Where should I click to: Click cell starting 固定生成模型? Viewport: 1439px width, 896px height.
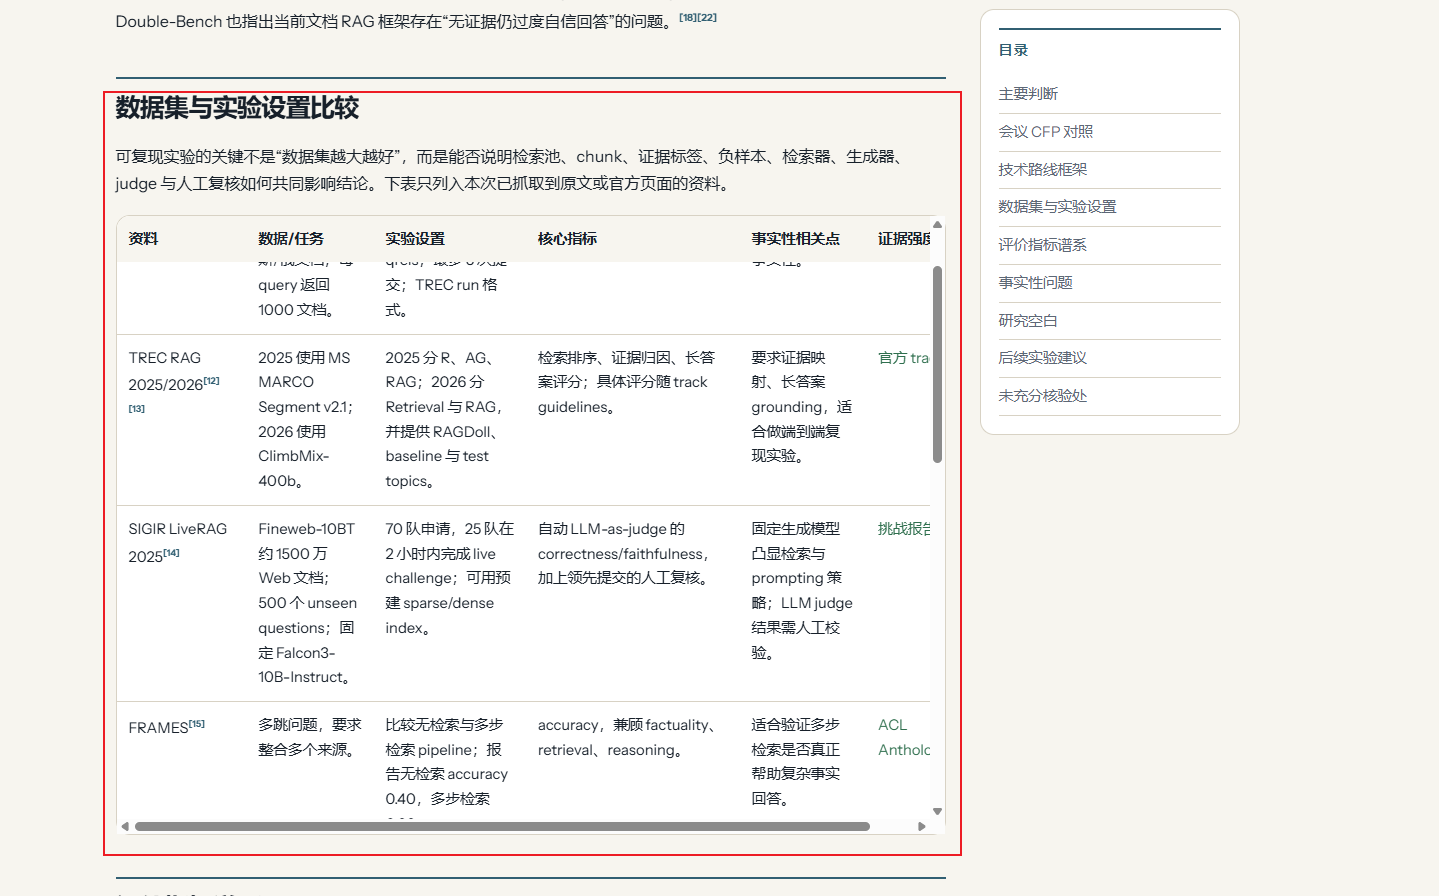point(801,590)
